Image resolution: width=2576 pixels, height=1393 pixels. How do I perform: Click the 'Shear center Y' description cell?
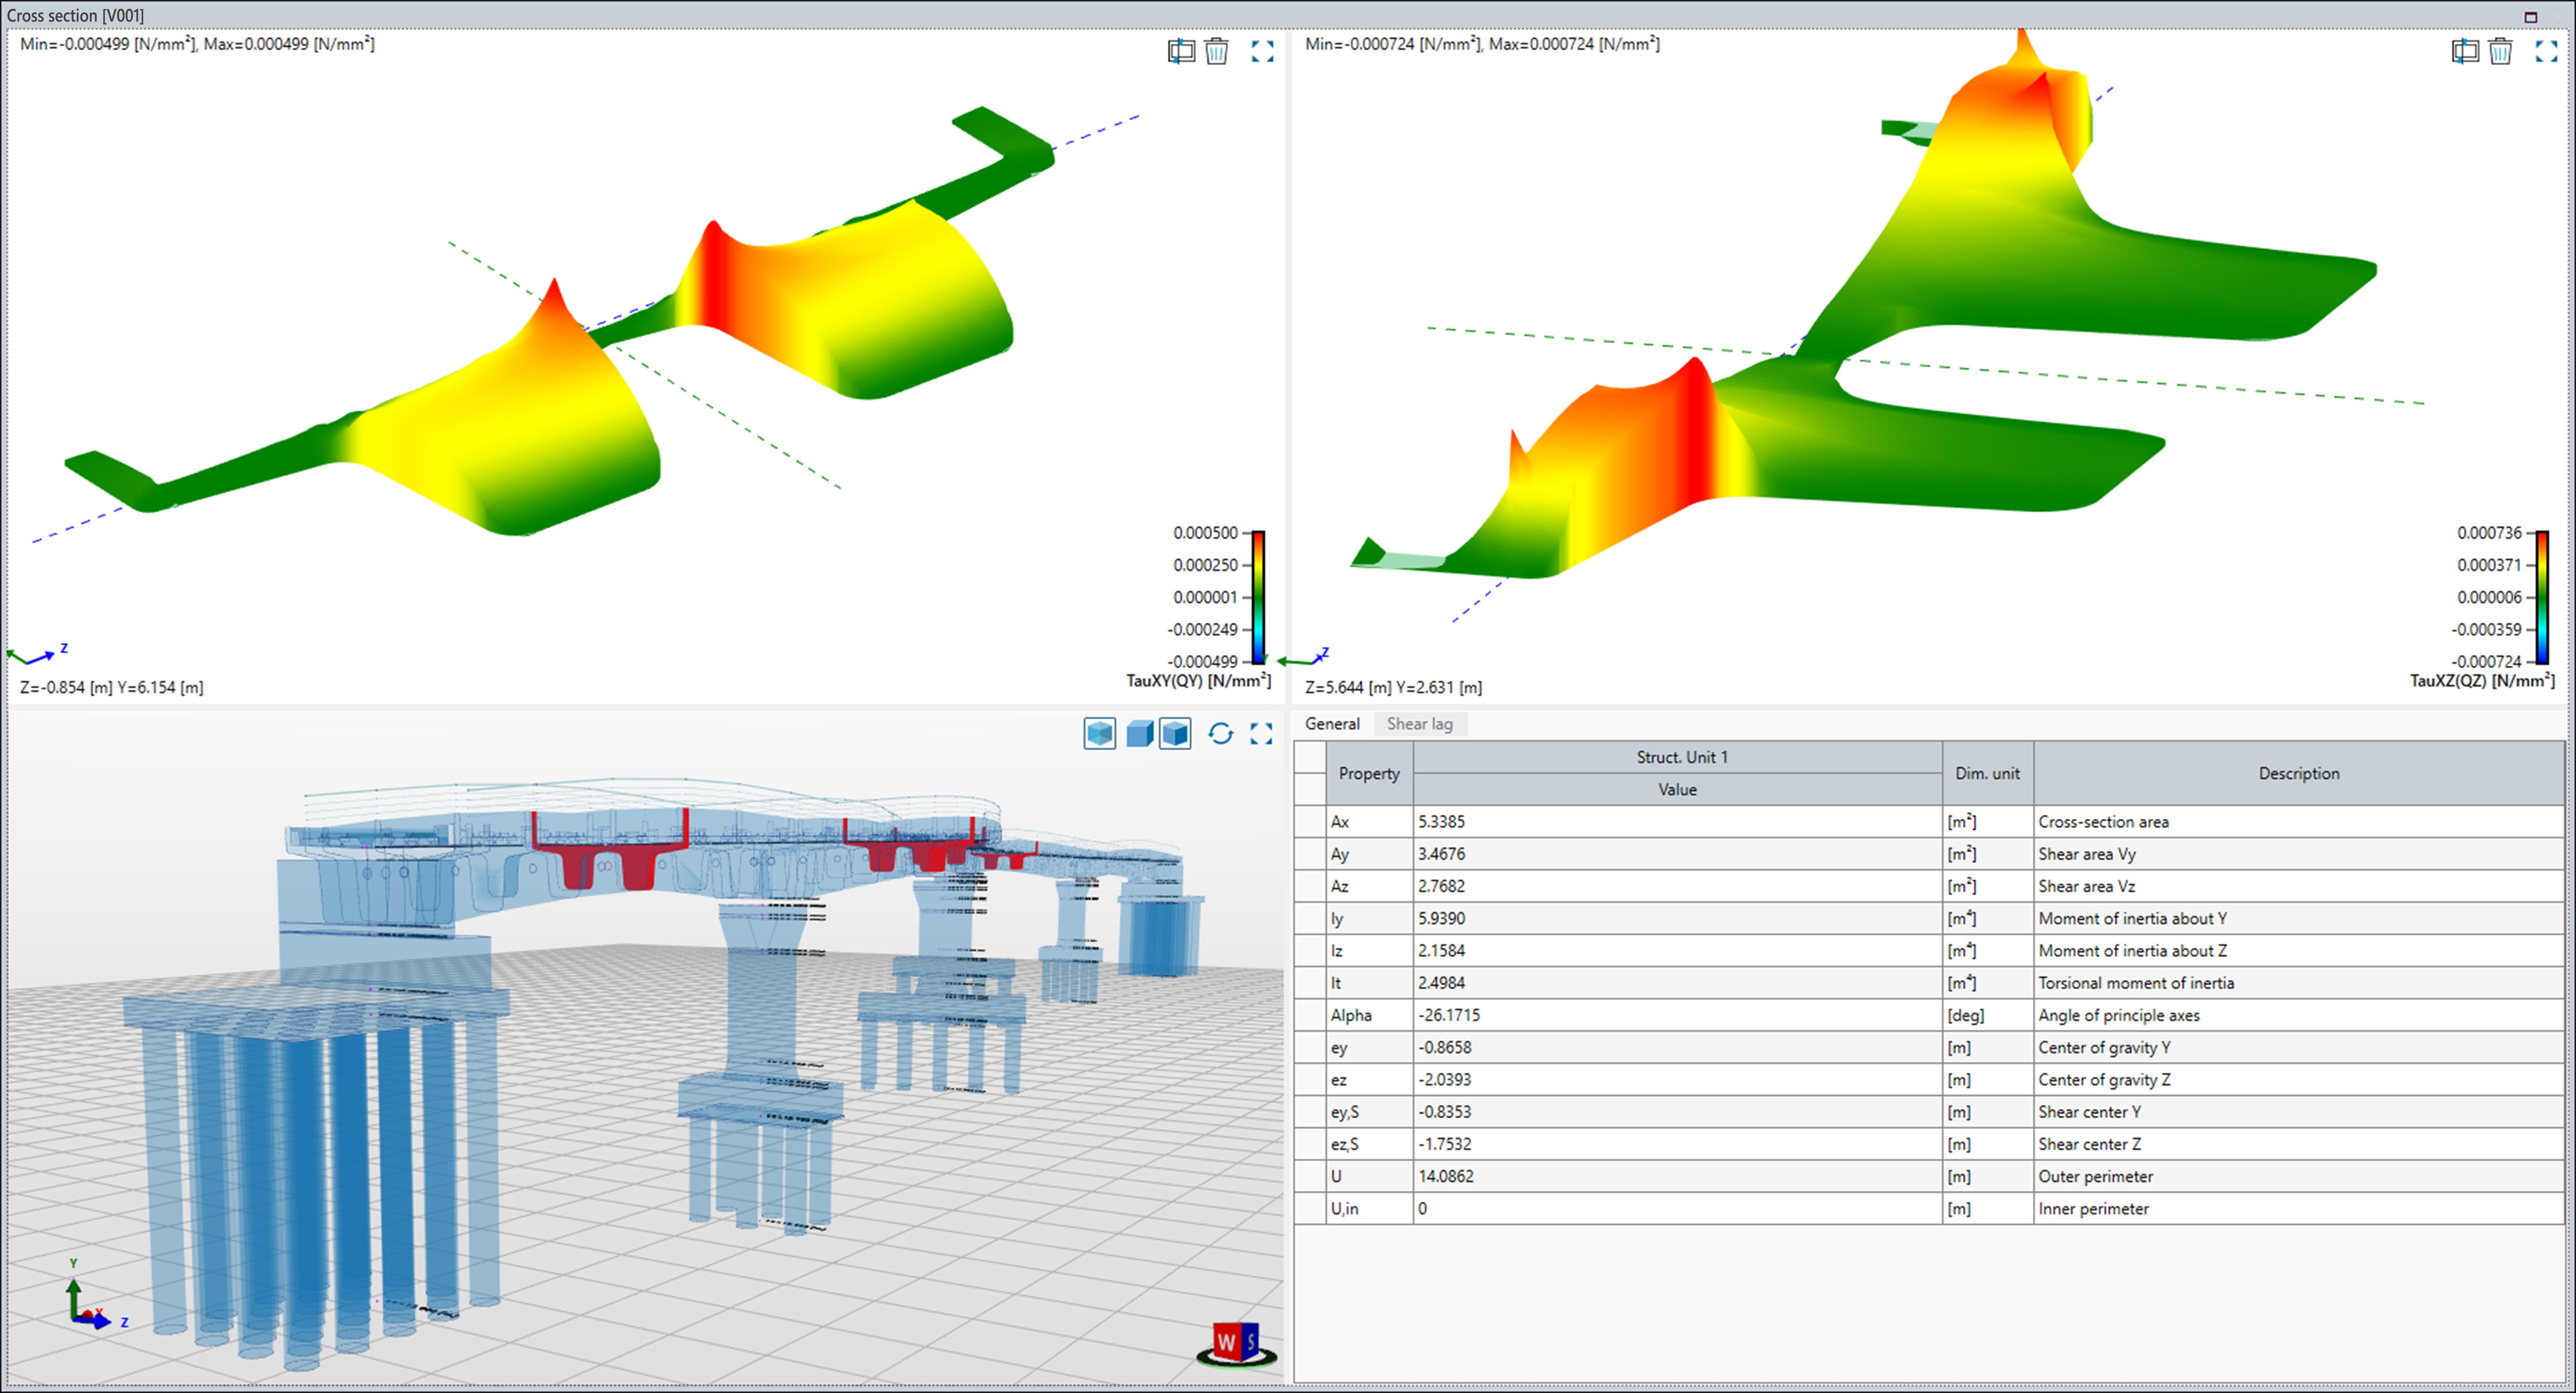click(2298, 1112)
